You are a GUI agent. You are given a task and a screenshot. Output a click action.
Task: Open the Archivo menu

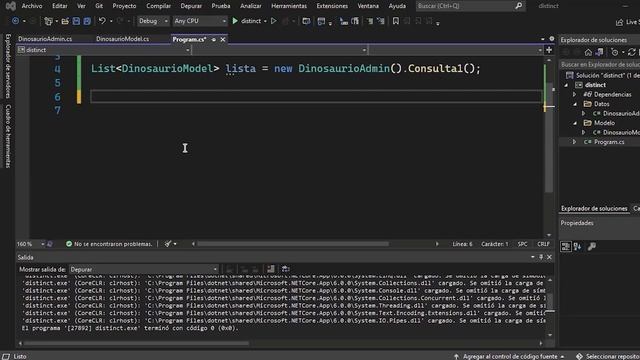(x=32, y=6)
